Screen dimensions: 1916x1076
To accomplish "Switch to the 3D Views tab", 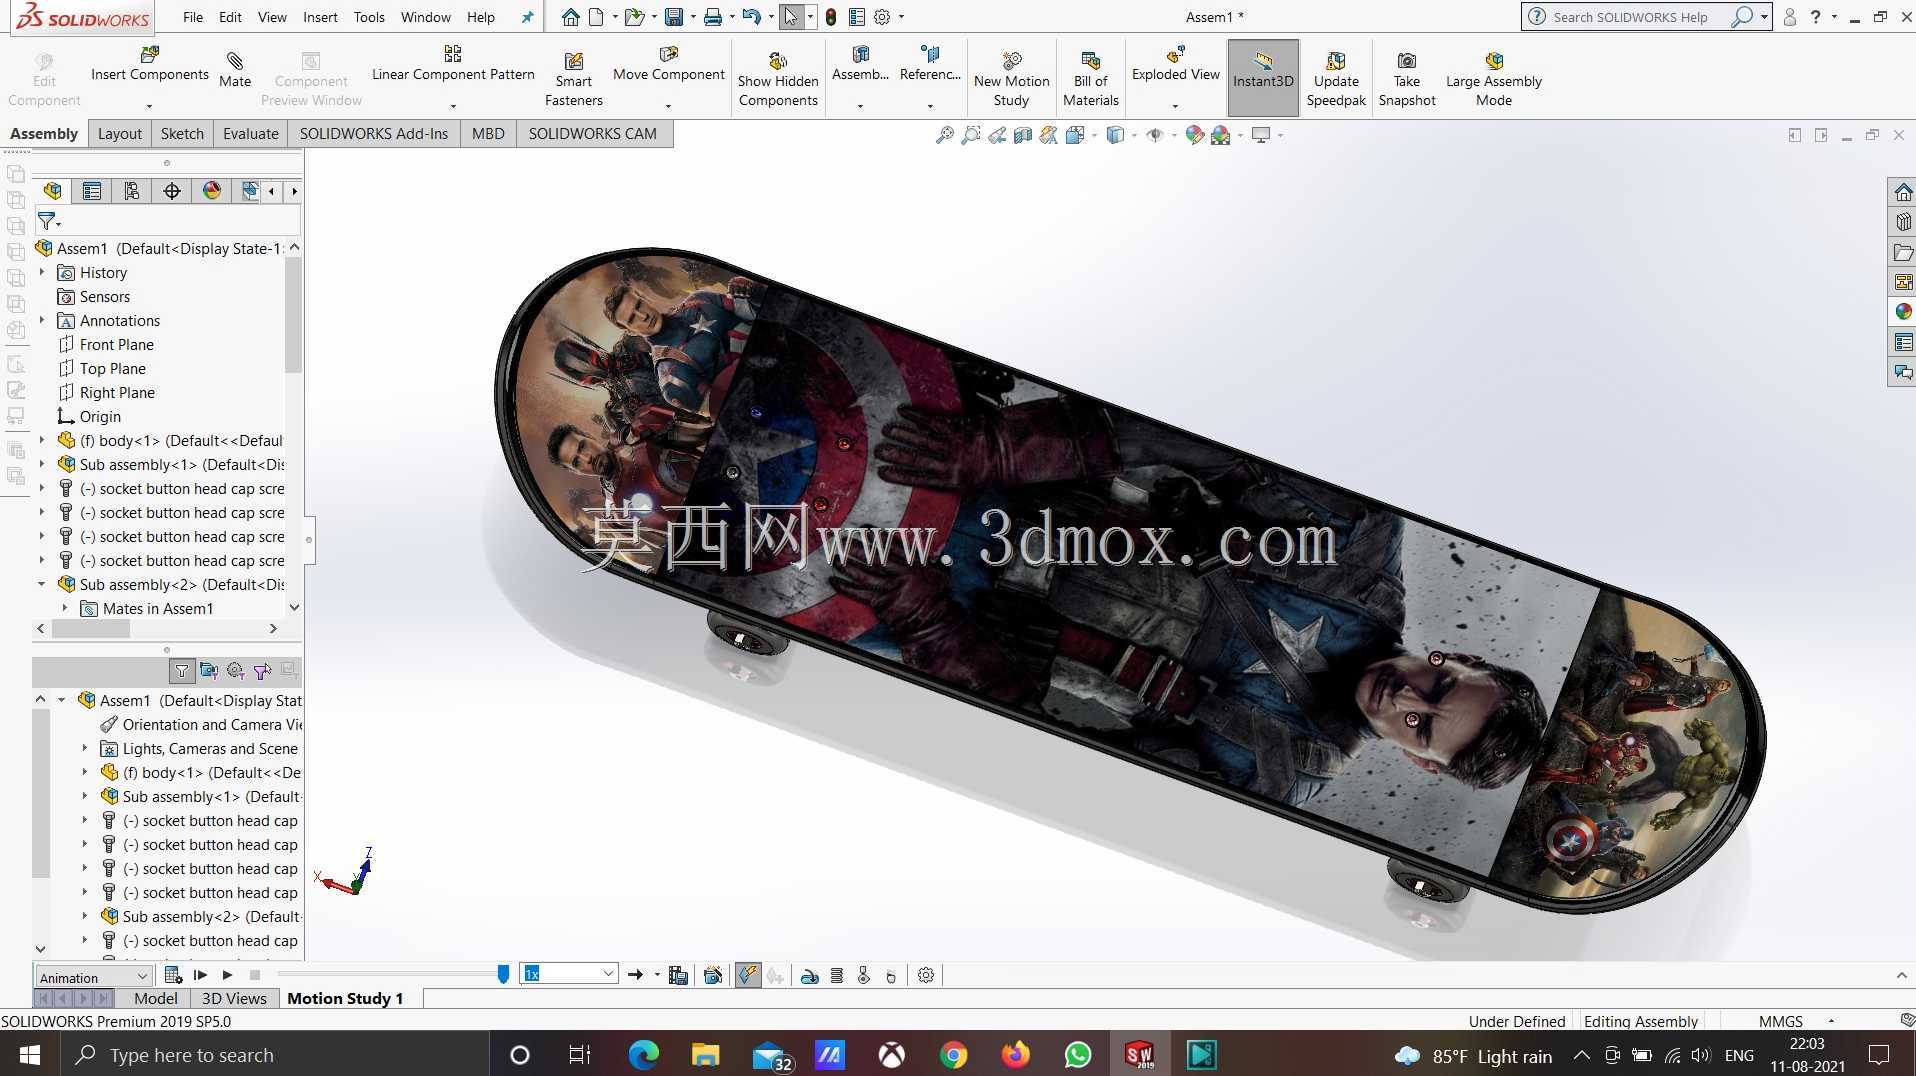I will tap(234, 998).
